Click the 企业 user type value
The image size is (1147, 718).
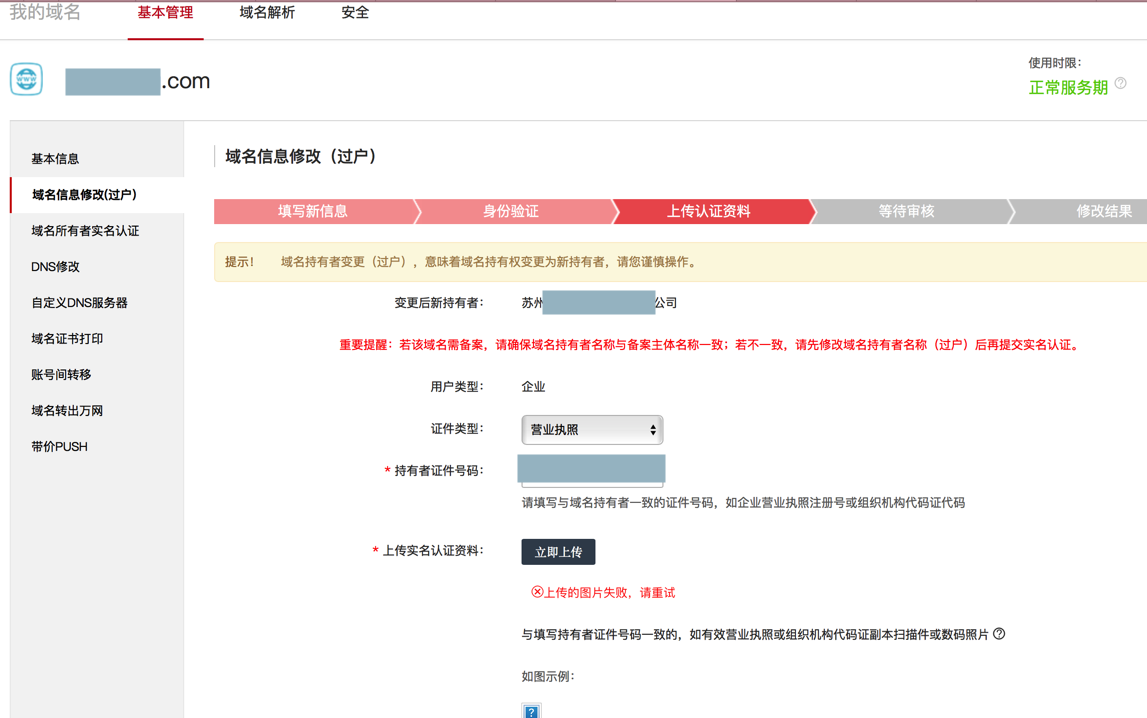[533, 387]
